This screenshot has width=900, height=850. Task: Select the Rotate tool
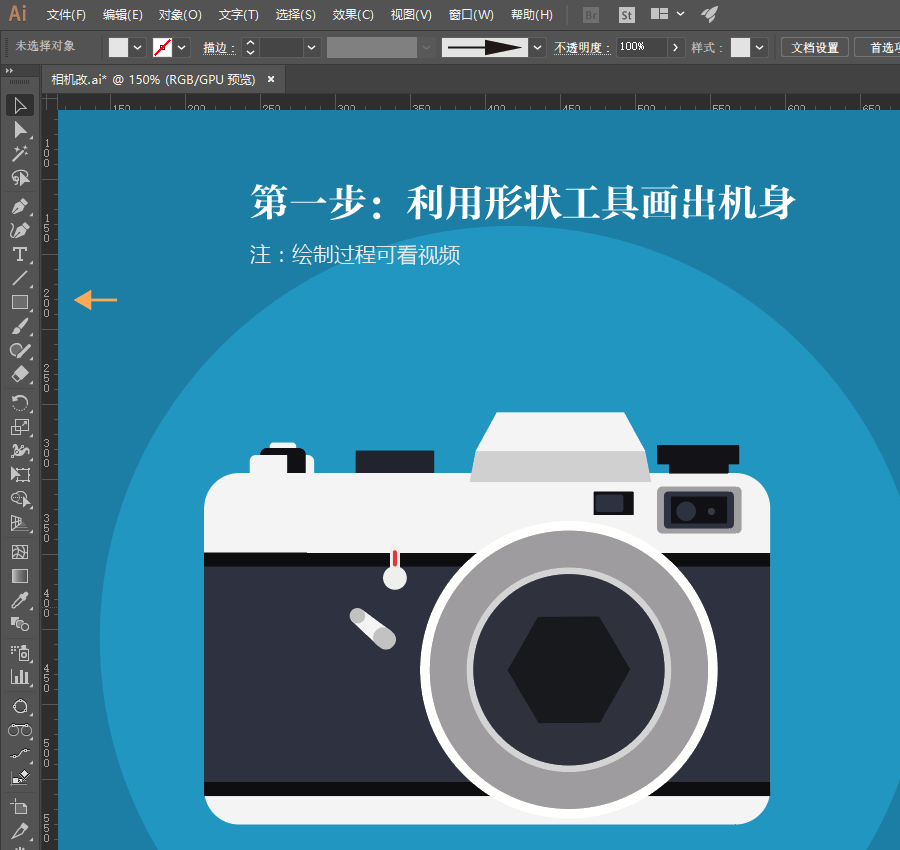tap(20, 403)
